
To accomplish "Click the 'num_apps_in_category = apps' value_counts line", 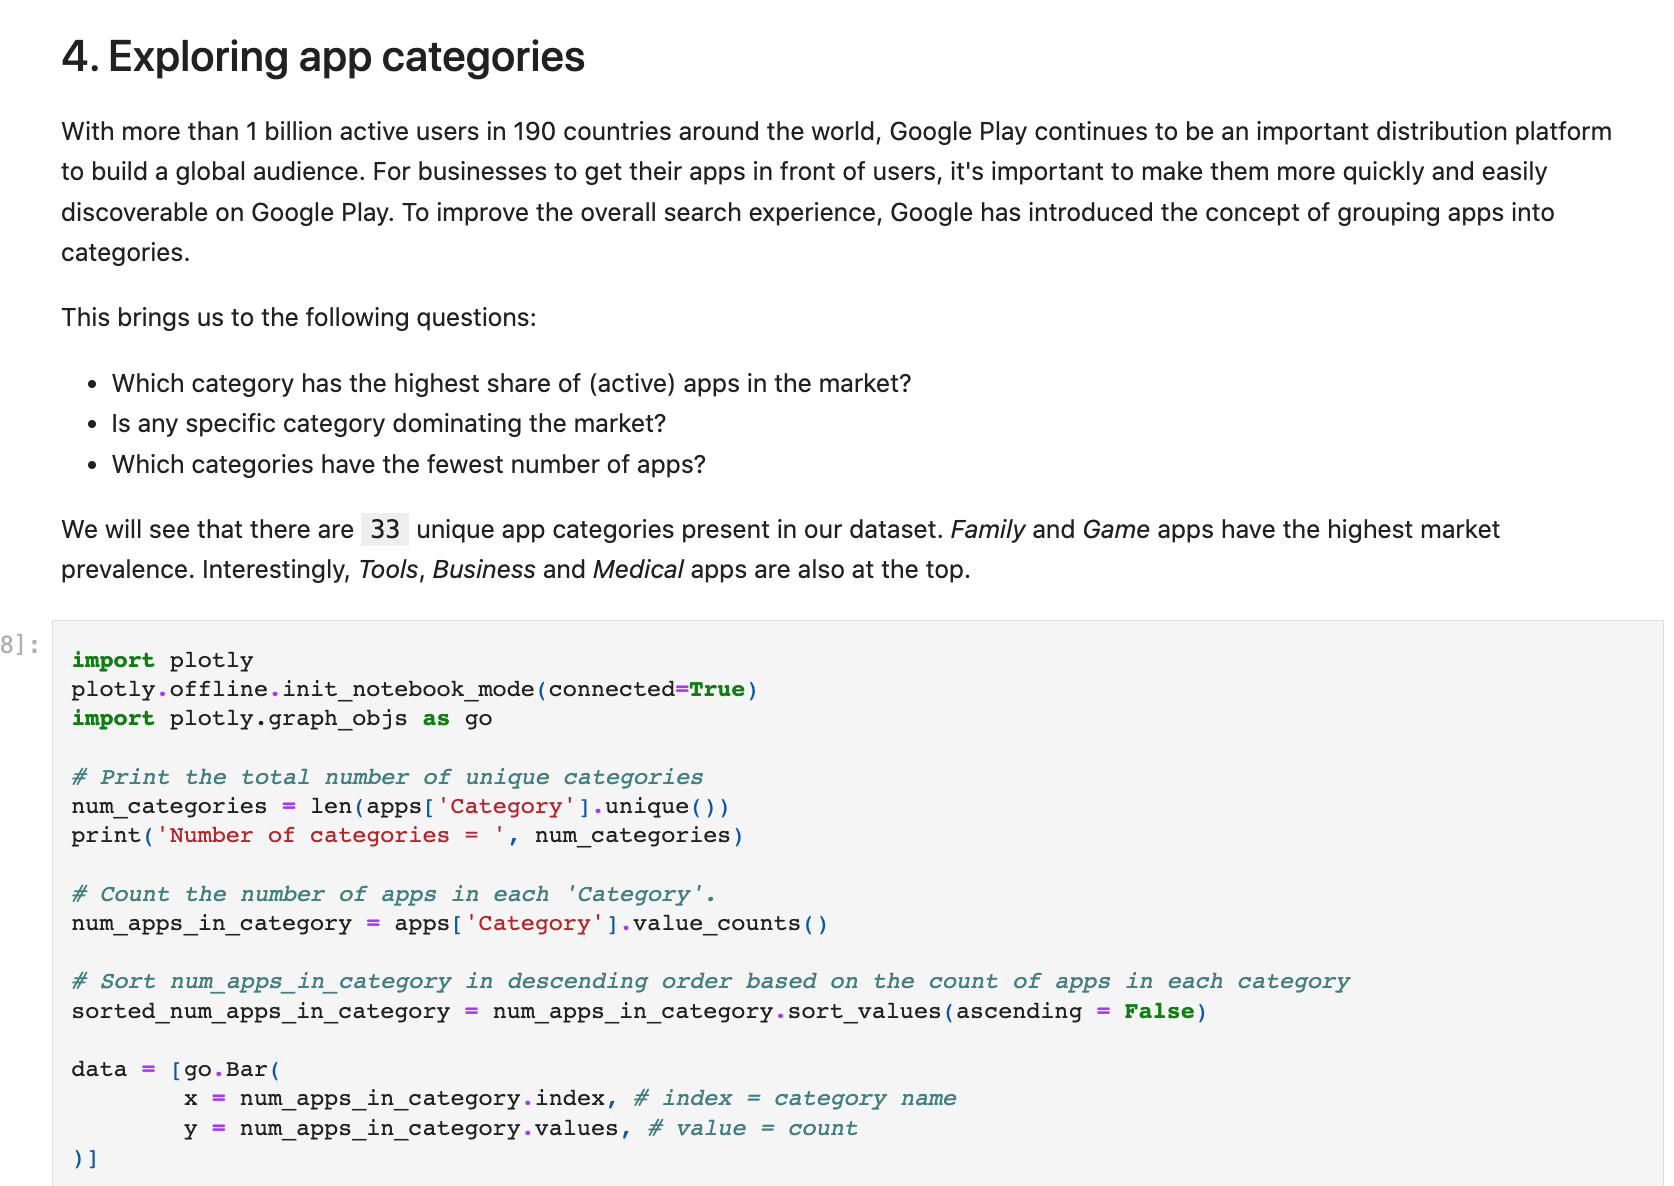I will coord(450,923).
